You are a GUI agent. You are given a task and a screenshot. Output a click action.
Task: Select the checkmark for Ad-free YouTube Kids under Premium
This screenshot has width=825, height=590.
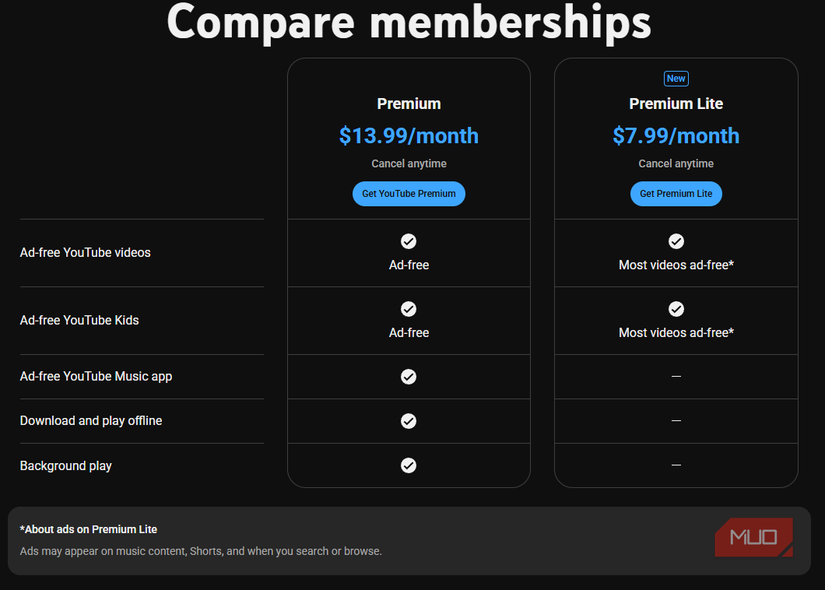coord(408,309)
